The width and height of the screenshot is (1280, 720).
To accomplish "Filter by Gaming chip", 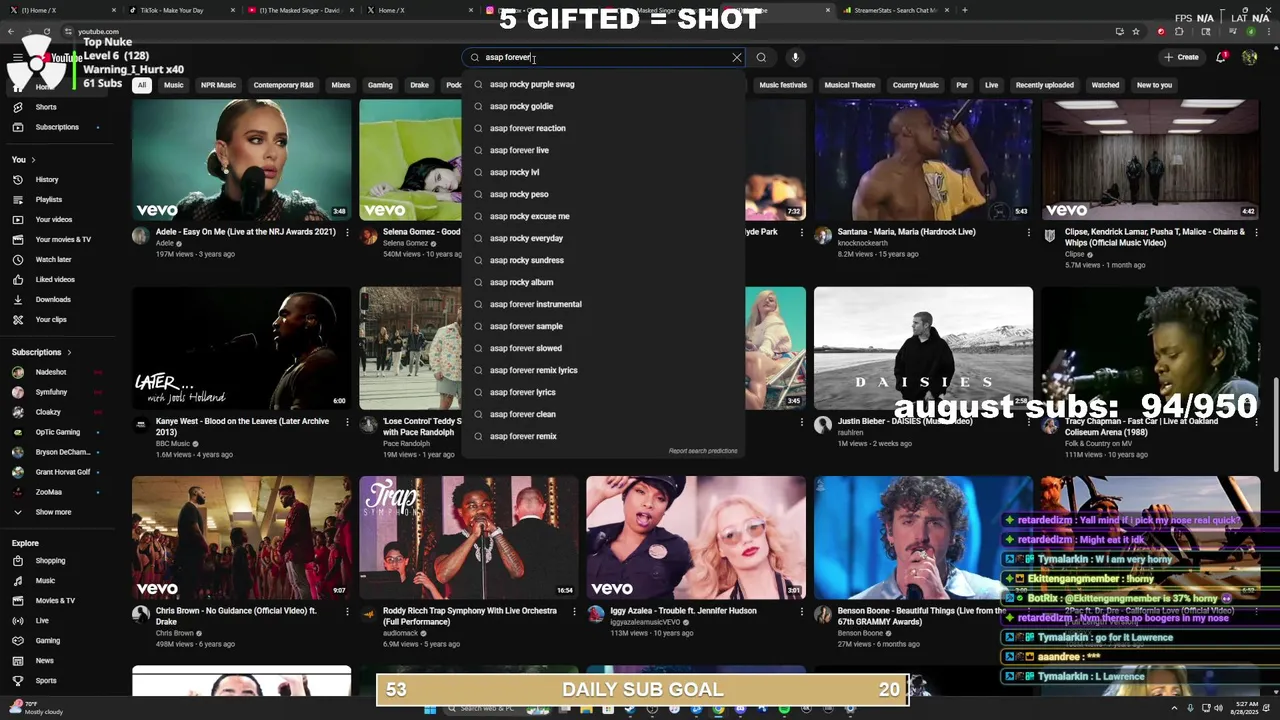I will [380, 85].
